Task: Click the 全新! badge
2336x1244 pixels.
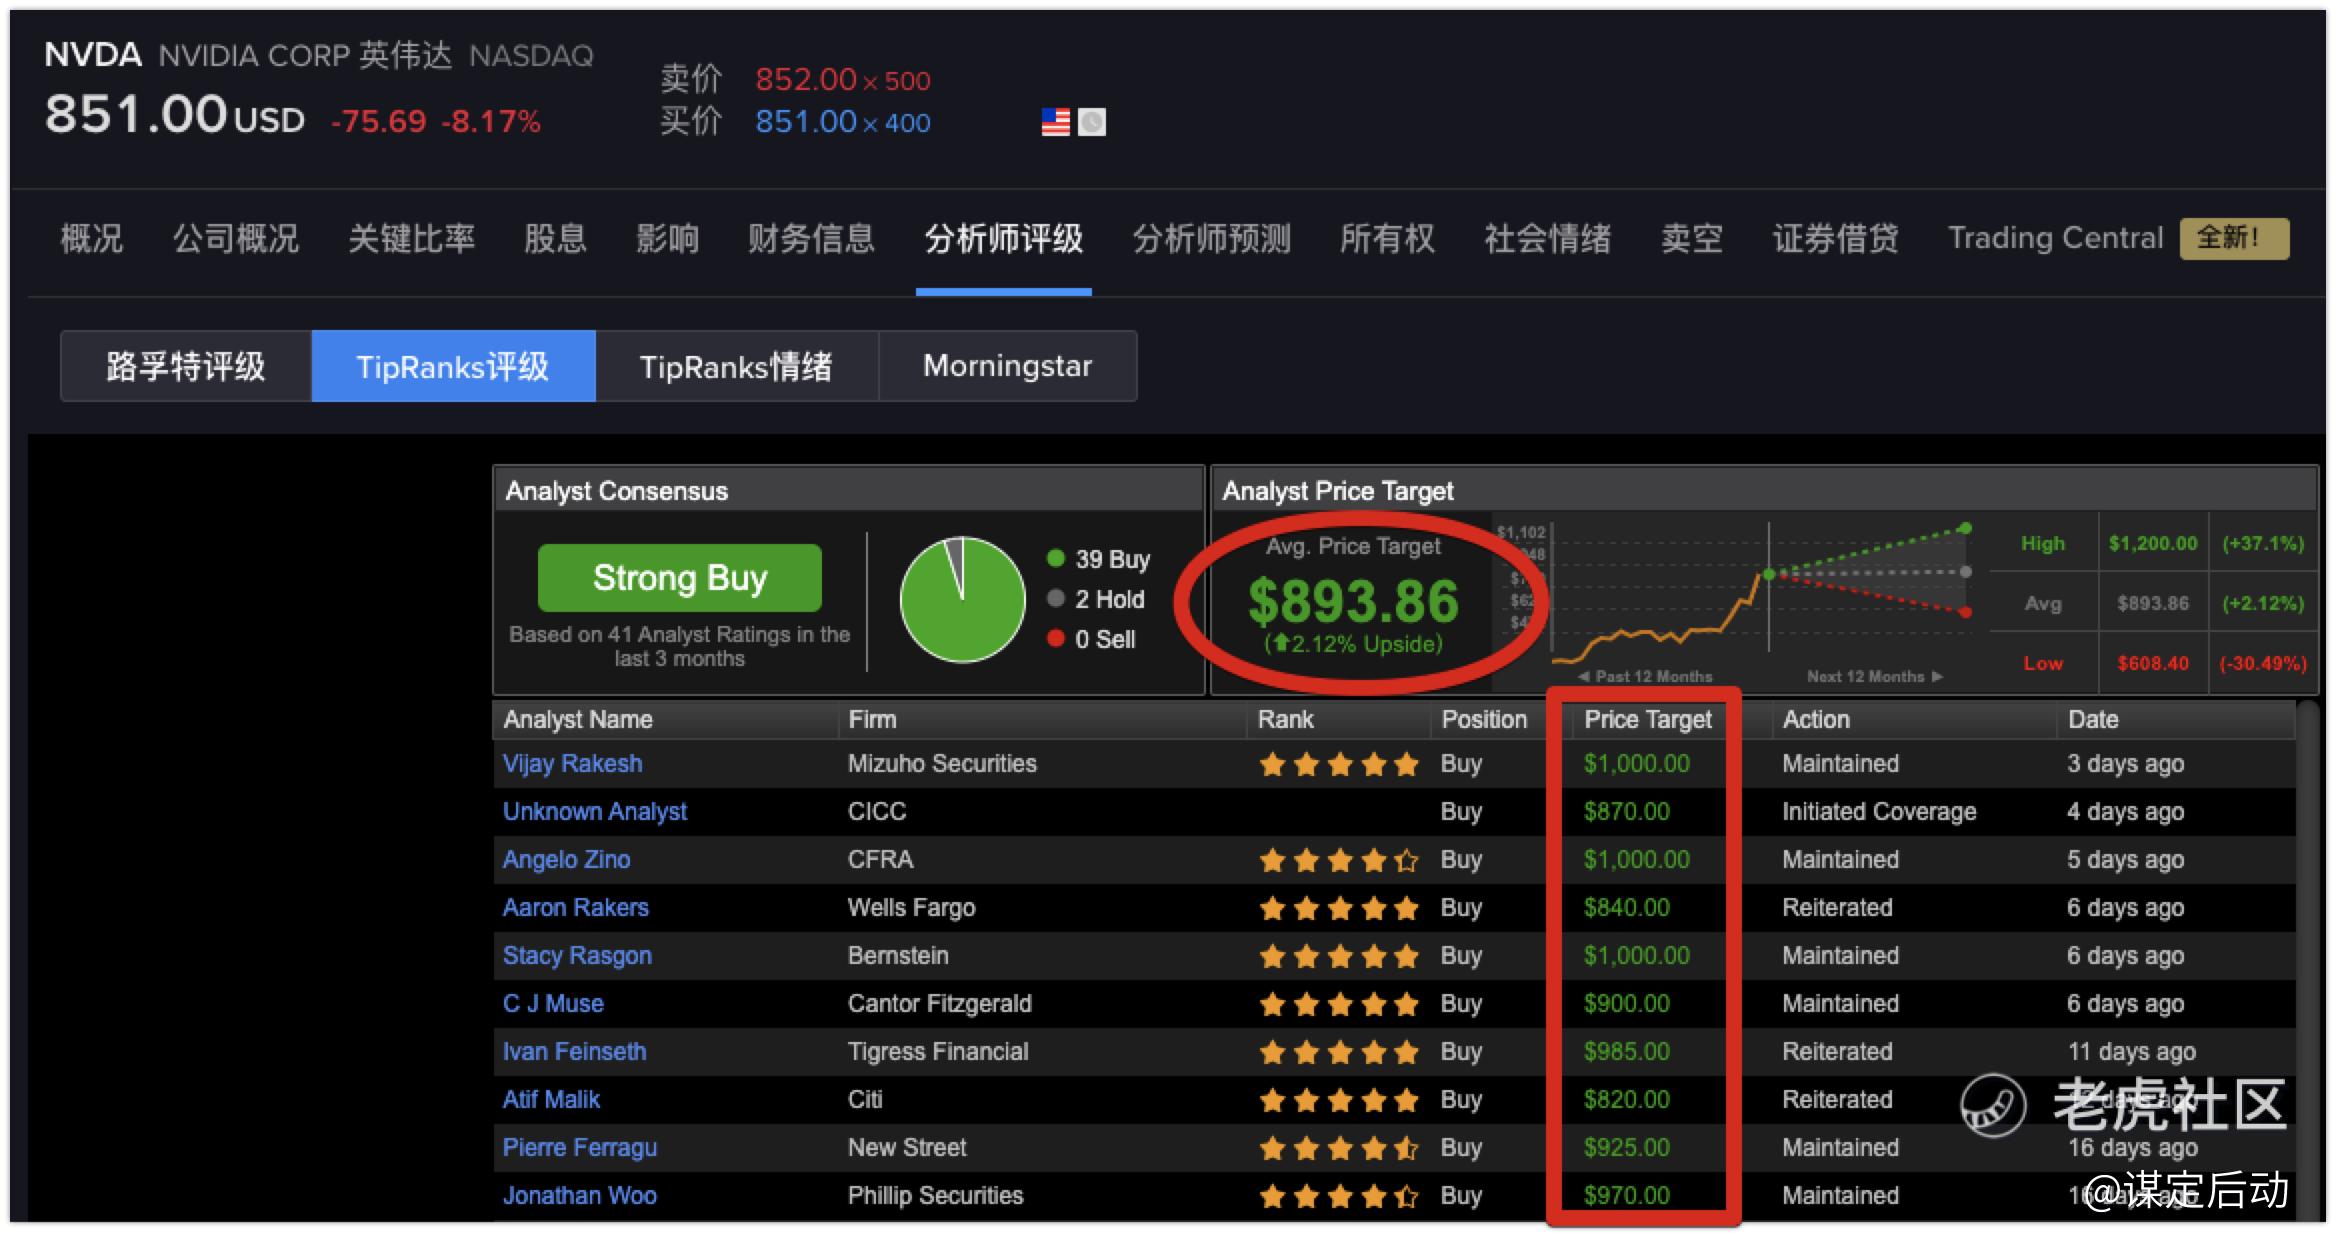Action: coord(2233,238)
